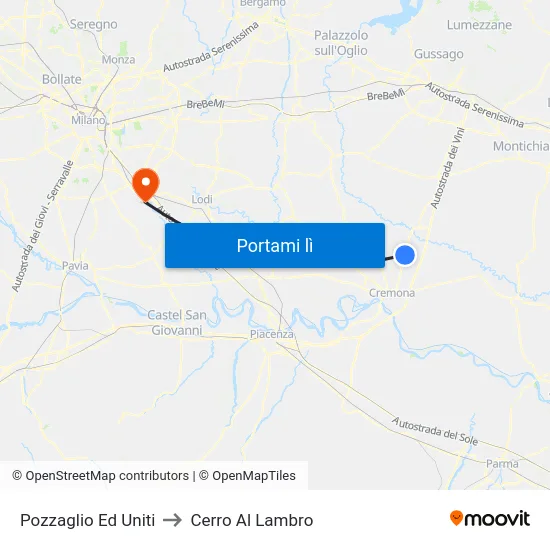Image resolution: width=550 pixels, height=550 pixels.
Task: Click the Castel San Giovanni label
Action: point(177,322)
